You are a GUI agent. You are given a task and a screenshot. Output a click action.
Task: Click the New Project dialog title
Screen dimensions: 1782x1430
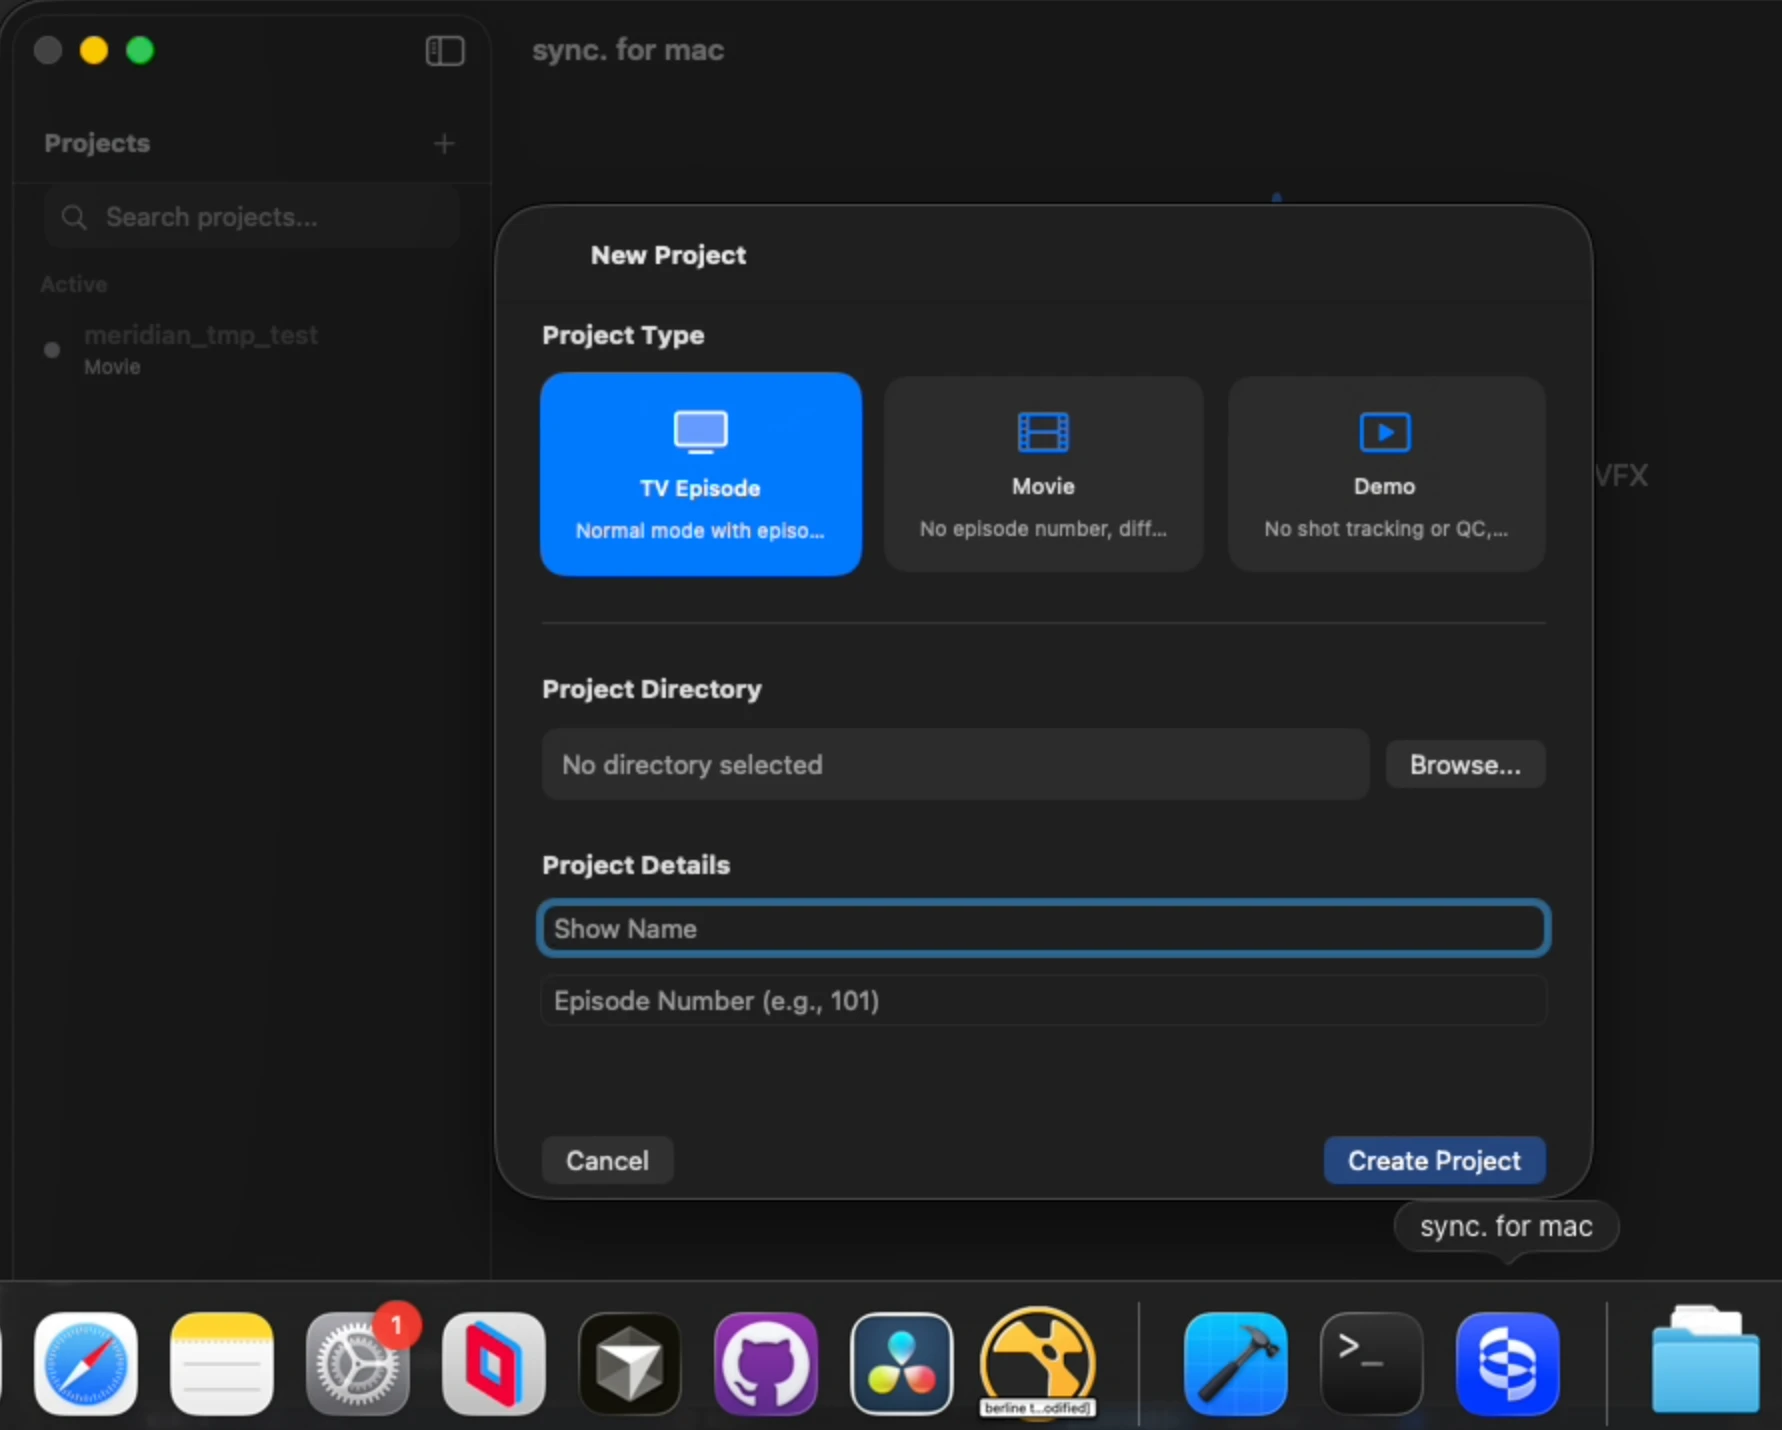[668, 256]
